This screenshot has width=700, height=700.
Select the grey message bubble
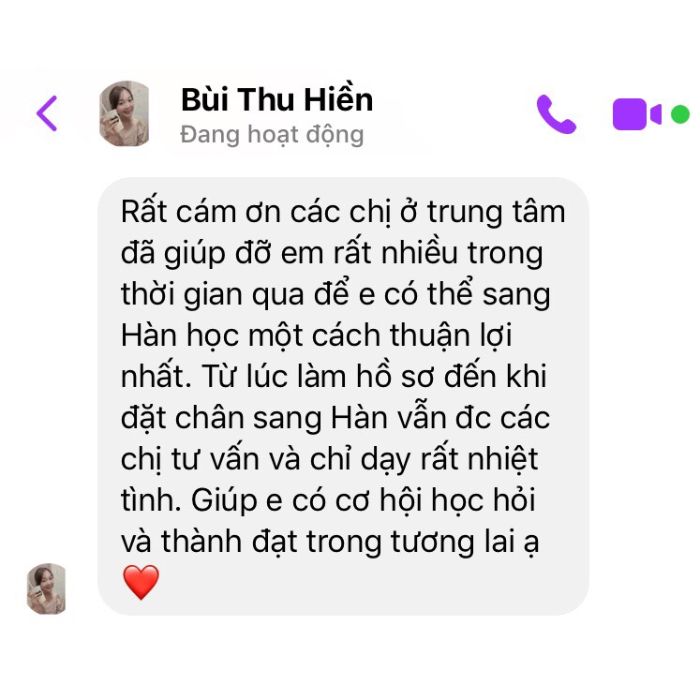click(x=343, y=396)
